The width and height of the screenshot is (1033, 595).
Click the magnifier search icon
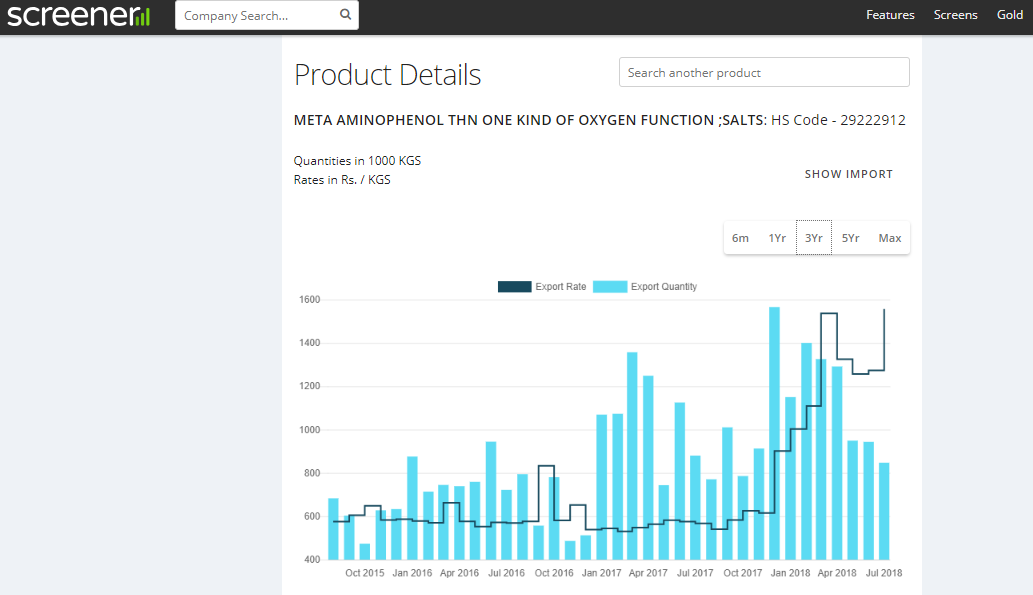pos(345,15)
